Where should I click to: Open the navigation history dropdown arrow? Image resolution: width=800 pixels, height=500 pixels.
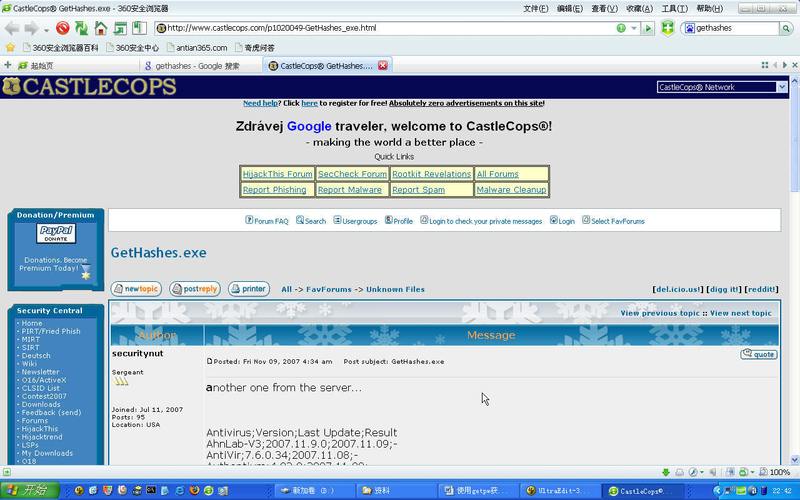(46, 30)
